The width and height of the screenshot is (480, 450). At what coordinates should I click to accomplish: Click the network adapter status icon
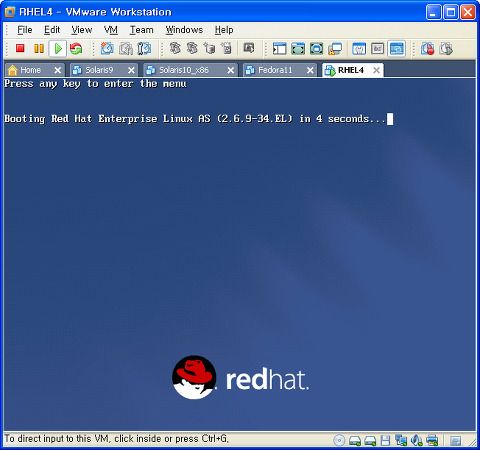401,440
